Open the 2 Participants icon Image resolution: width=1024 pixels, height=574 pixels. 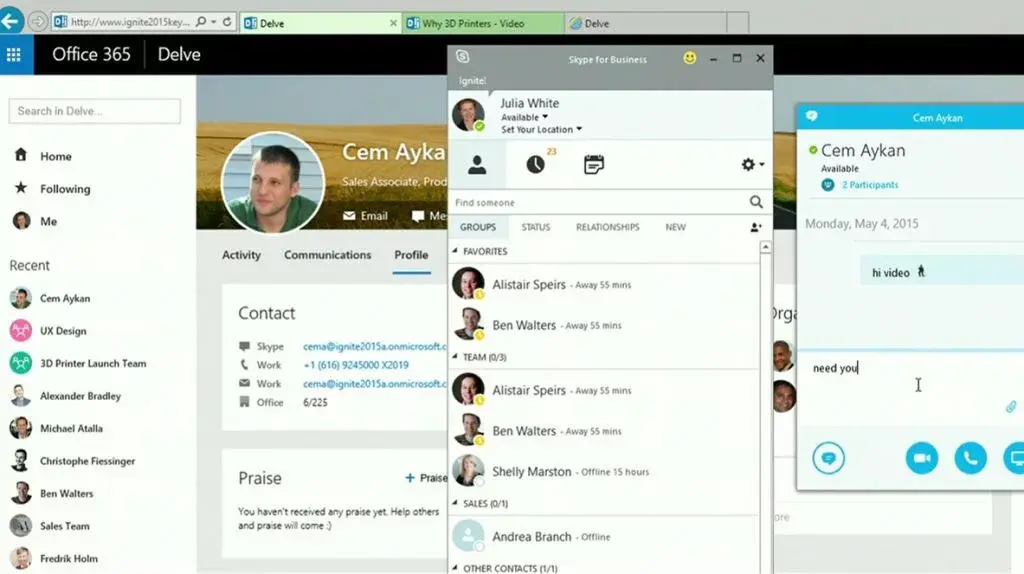[827, 185]
